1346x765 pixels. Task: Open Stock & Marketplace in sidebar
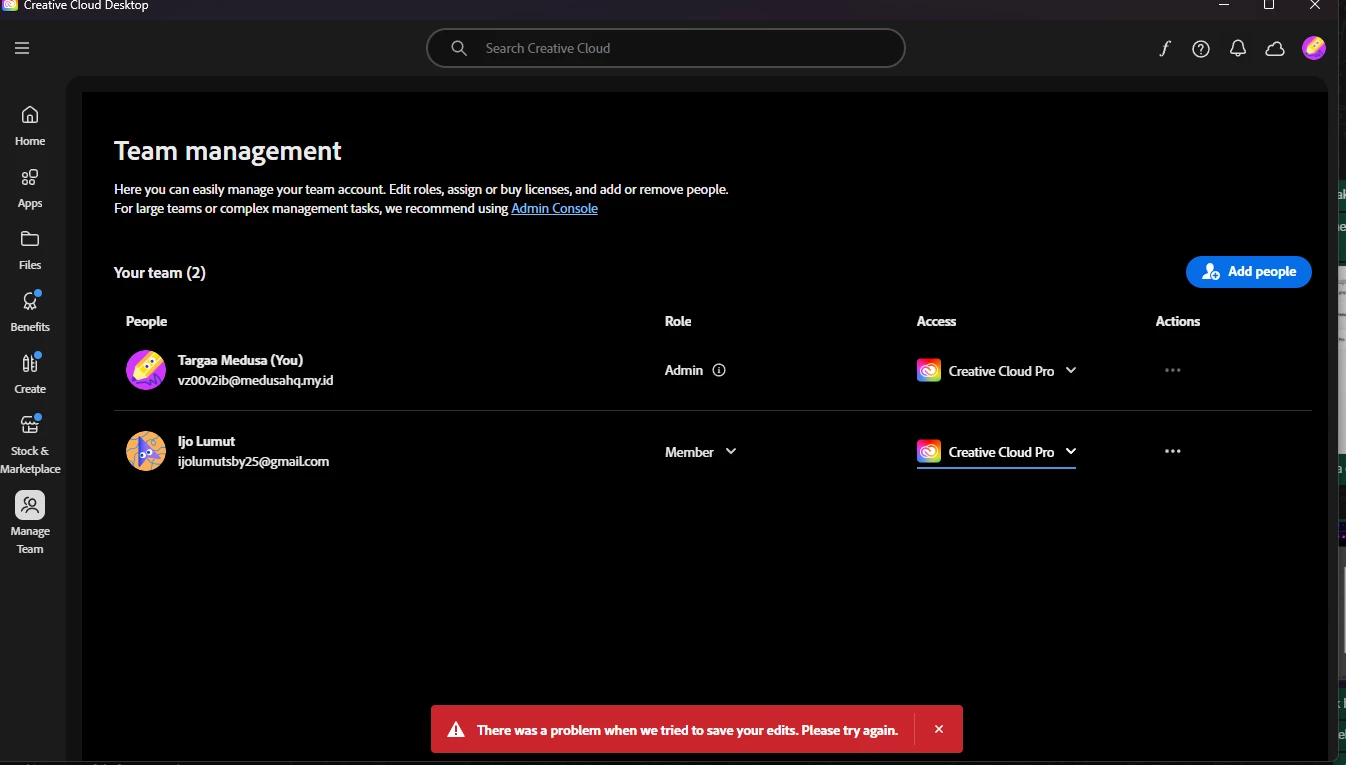point(30,444)
